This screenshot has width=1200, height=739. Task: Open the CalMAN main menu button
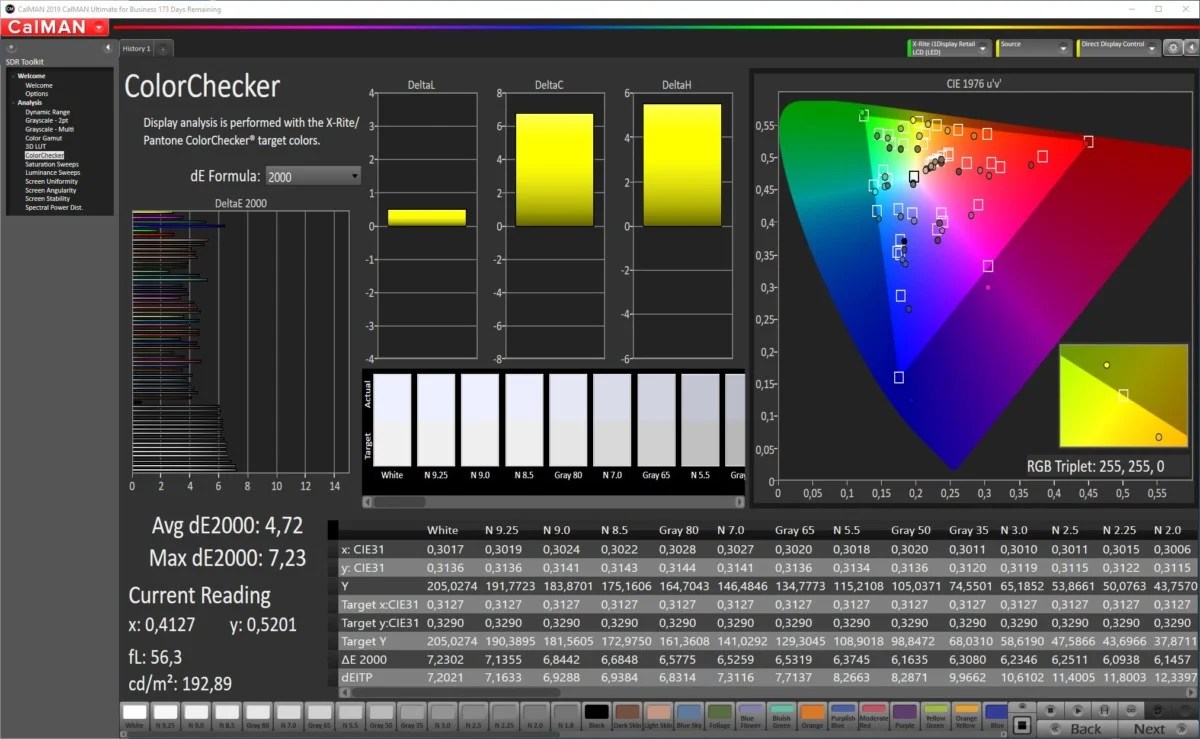coord(56,26)
